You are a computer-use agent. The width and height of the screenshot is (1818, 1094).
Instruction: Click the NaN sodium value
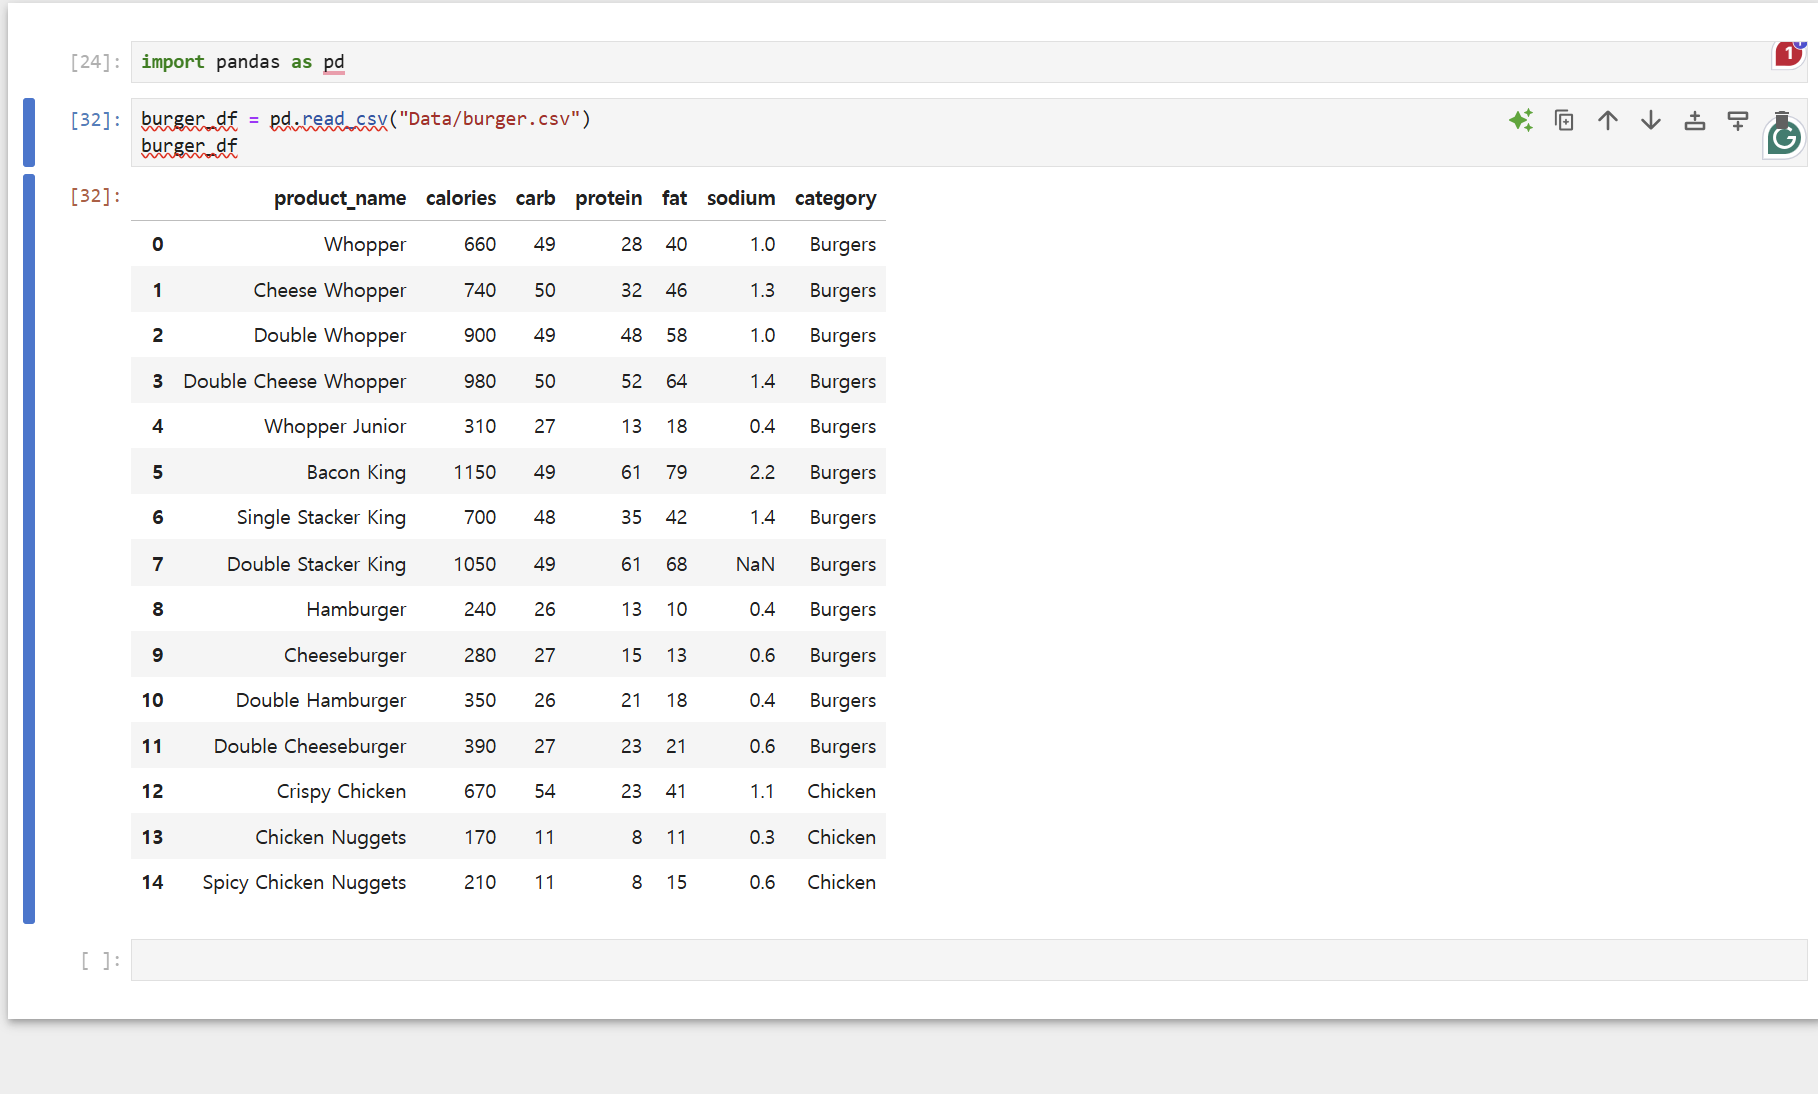755,564
